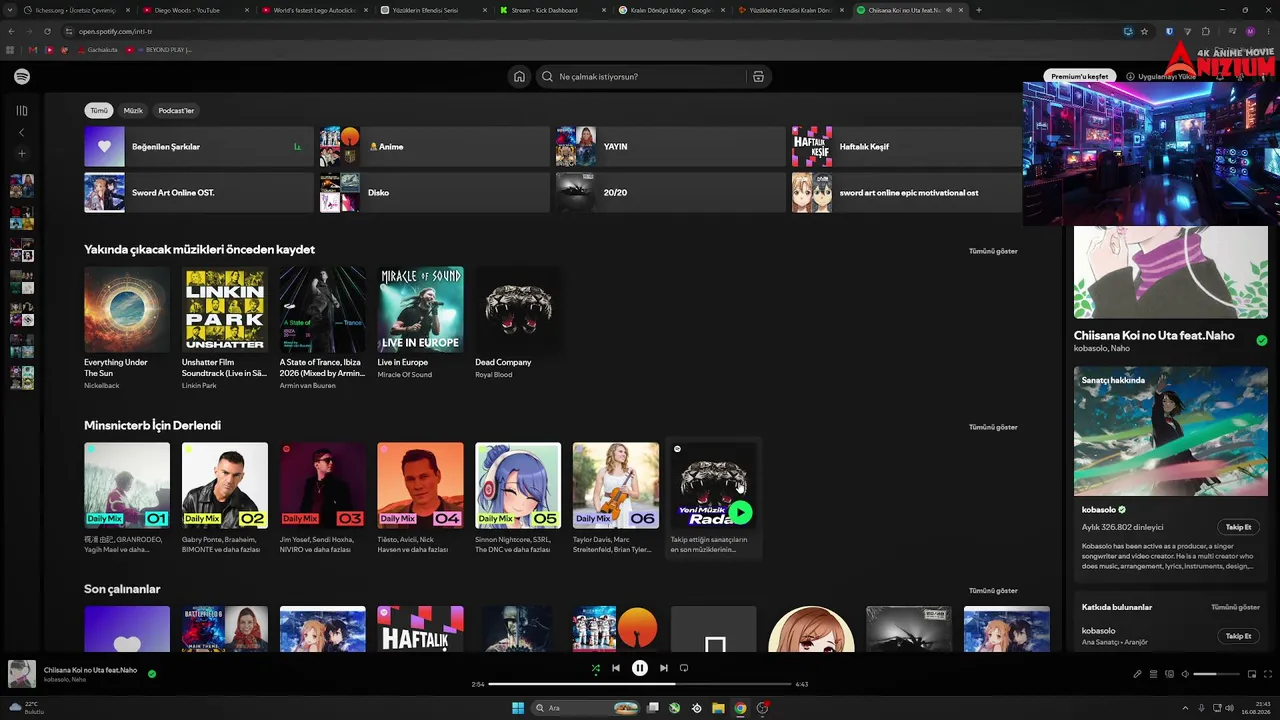The width and height of the screenshot is (1280, 720).
Task: Click the green saved checkmark in now-playing bar
Action: (x=152, y=674)
